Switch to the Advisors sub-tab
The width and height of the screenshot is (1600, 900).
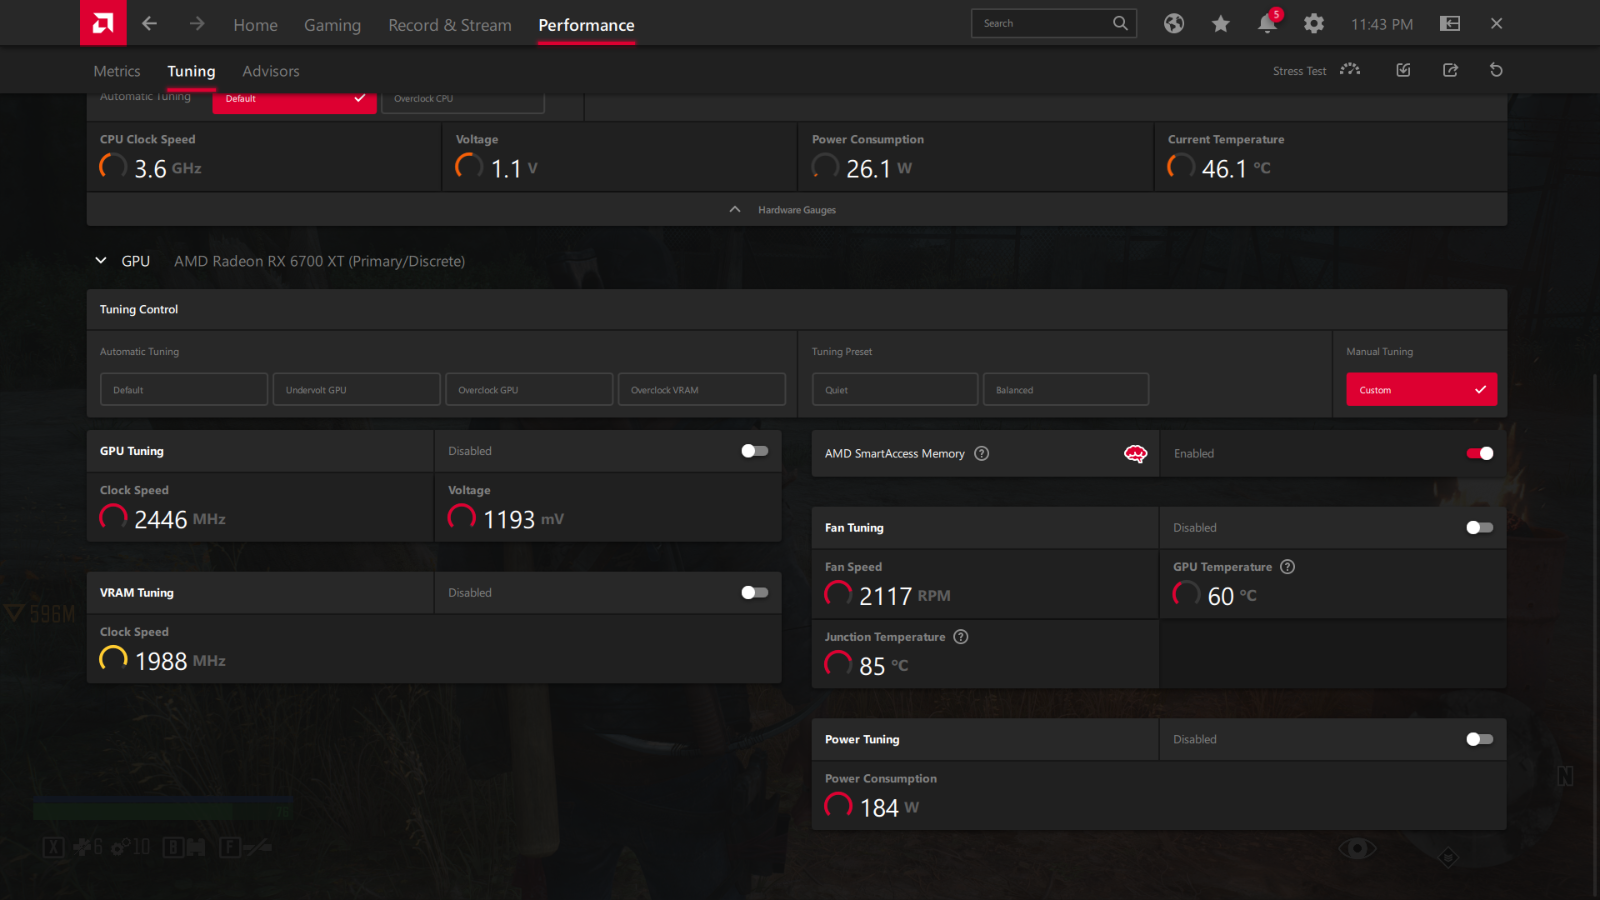click(x=271, y=71)
